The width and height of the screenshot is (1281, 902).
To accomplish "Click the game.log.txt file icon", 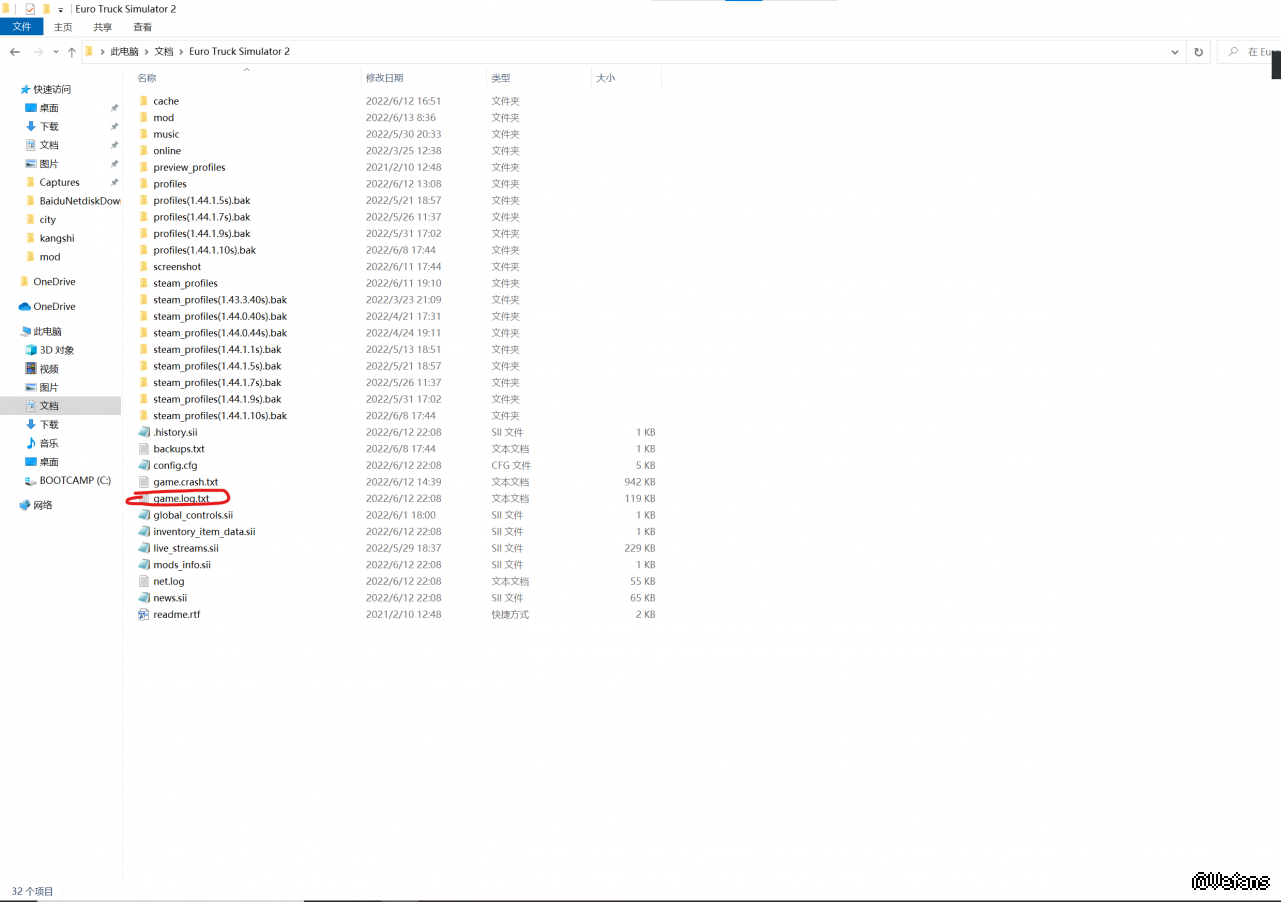I will (144, 498).
